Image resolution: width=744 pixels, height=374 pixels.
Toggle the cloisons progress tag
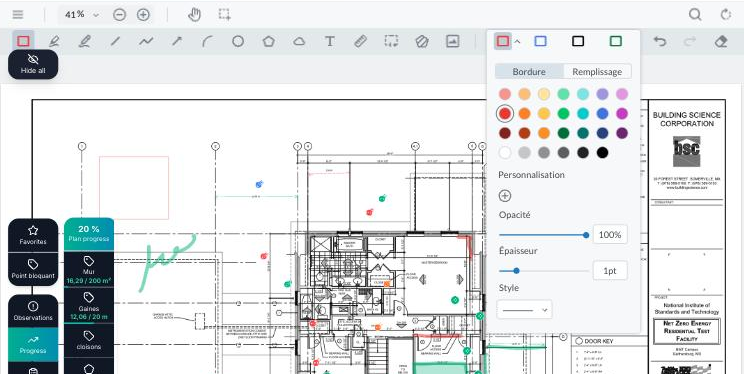point(89,341)
